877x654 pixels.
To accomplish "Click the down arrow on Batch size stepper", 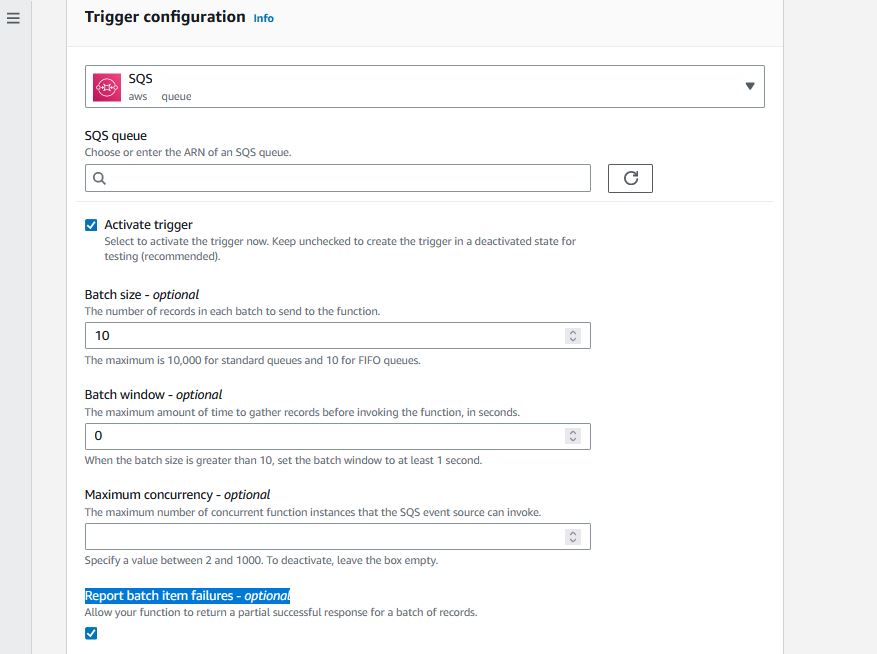I will point(572,340).
